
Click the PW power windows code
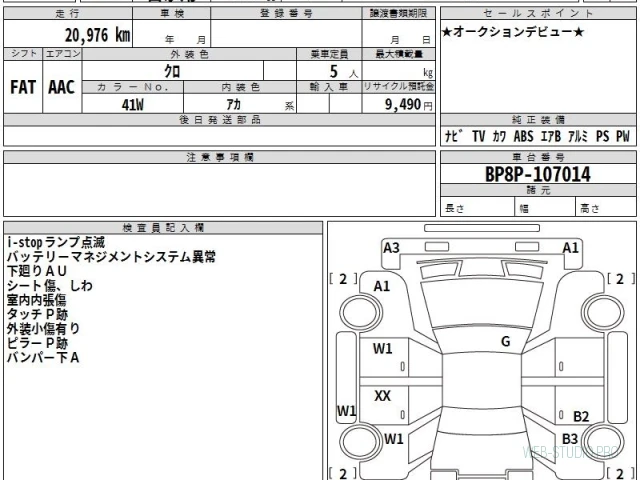[623, 136]
